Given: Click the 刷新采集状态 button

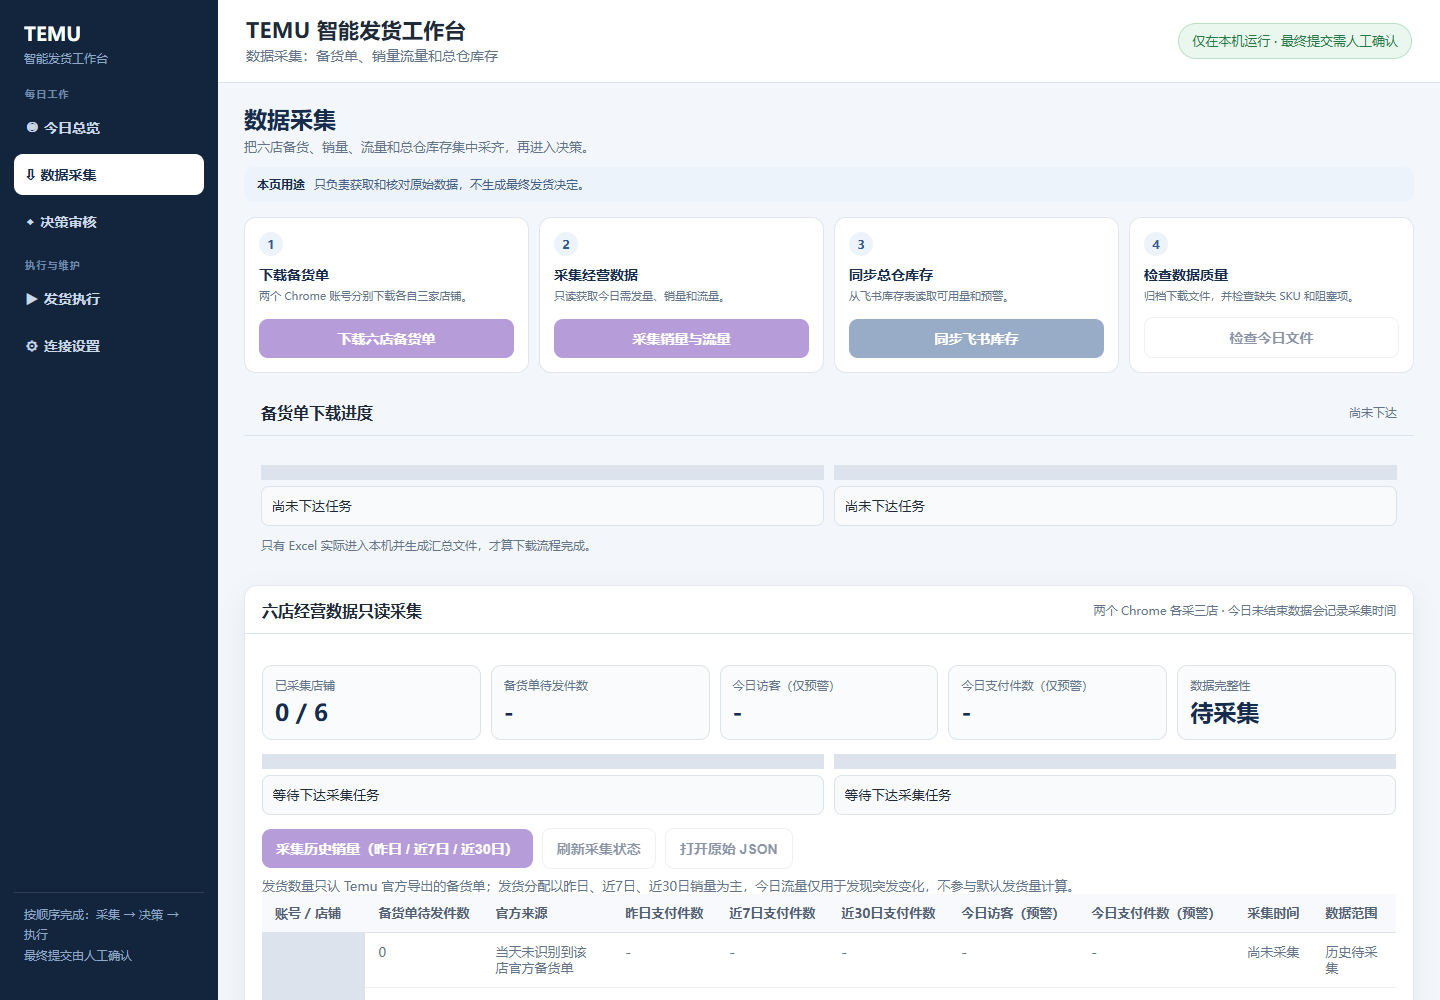Looking at the screenshot, I should (598, 849).
